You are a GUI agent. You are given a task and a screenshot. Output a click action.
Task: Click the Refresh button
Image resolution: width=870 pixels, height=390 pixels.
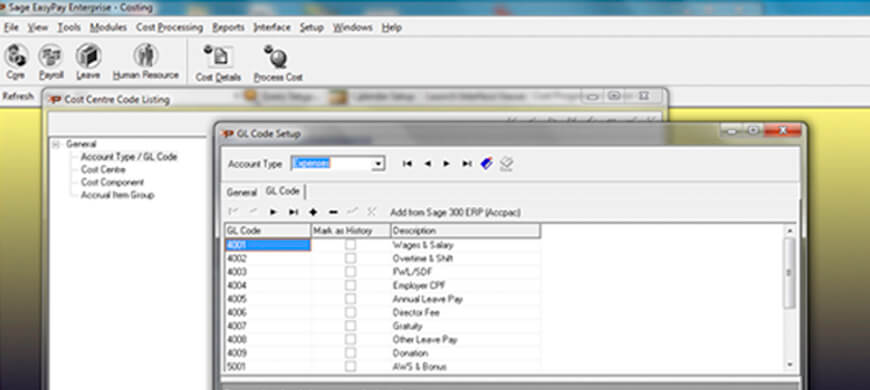pyautogui.click(x=18, y=97)
